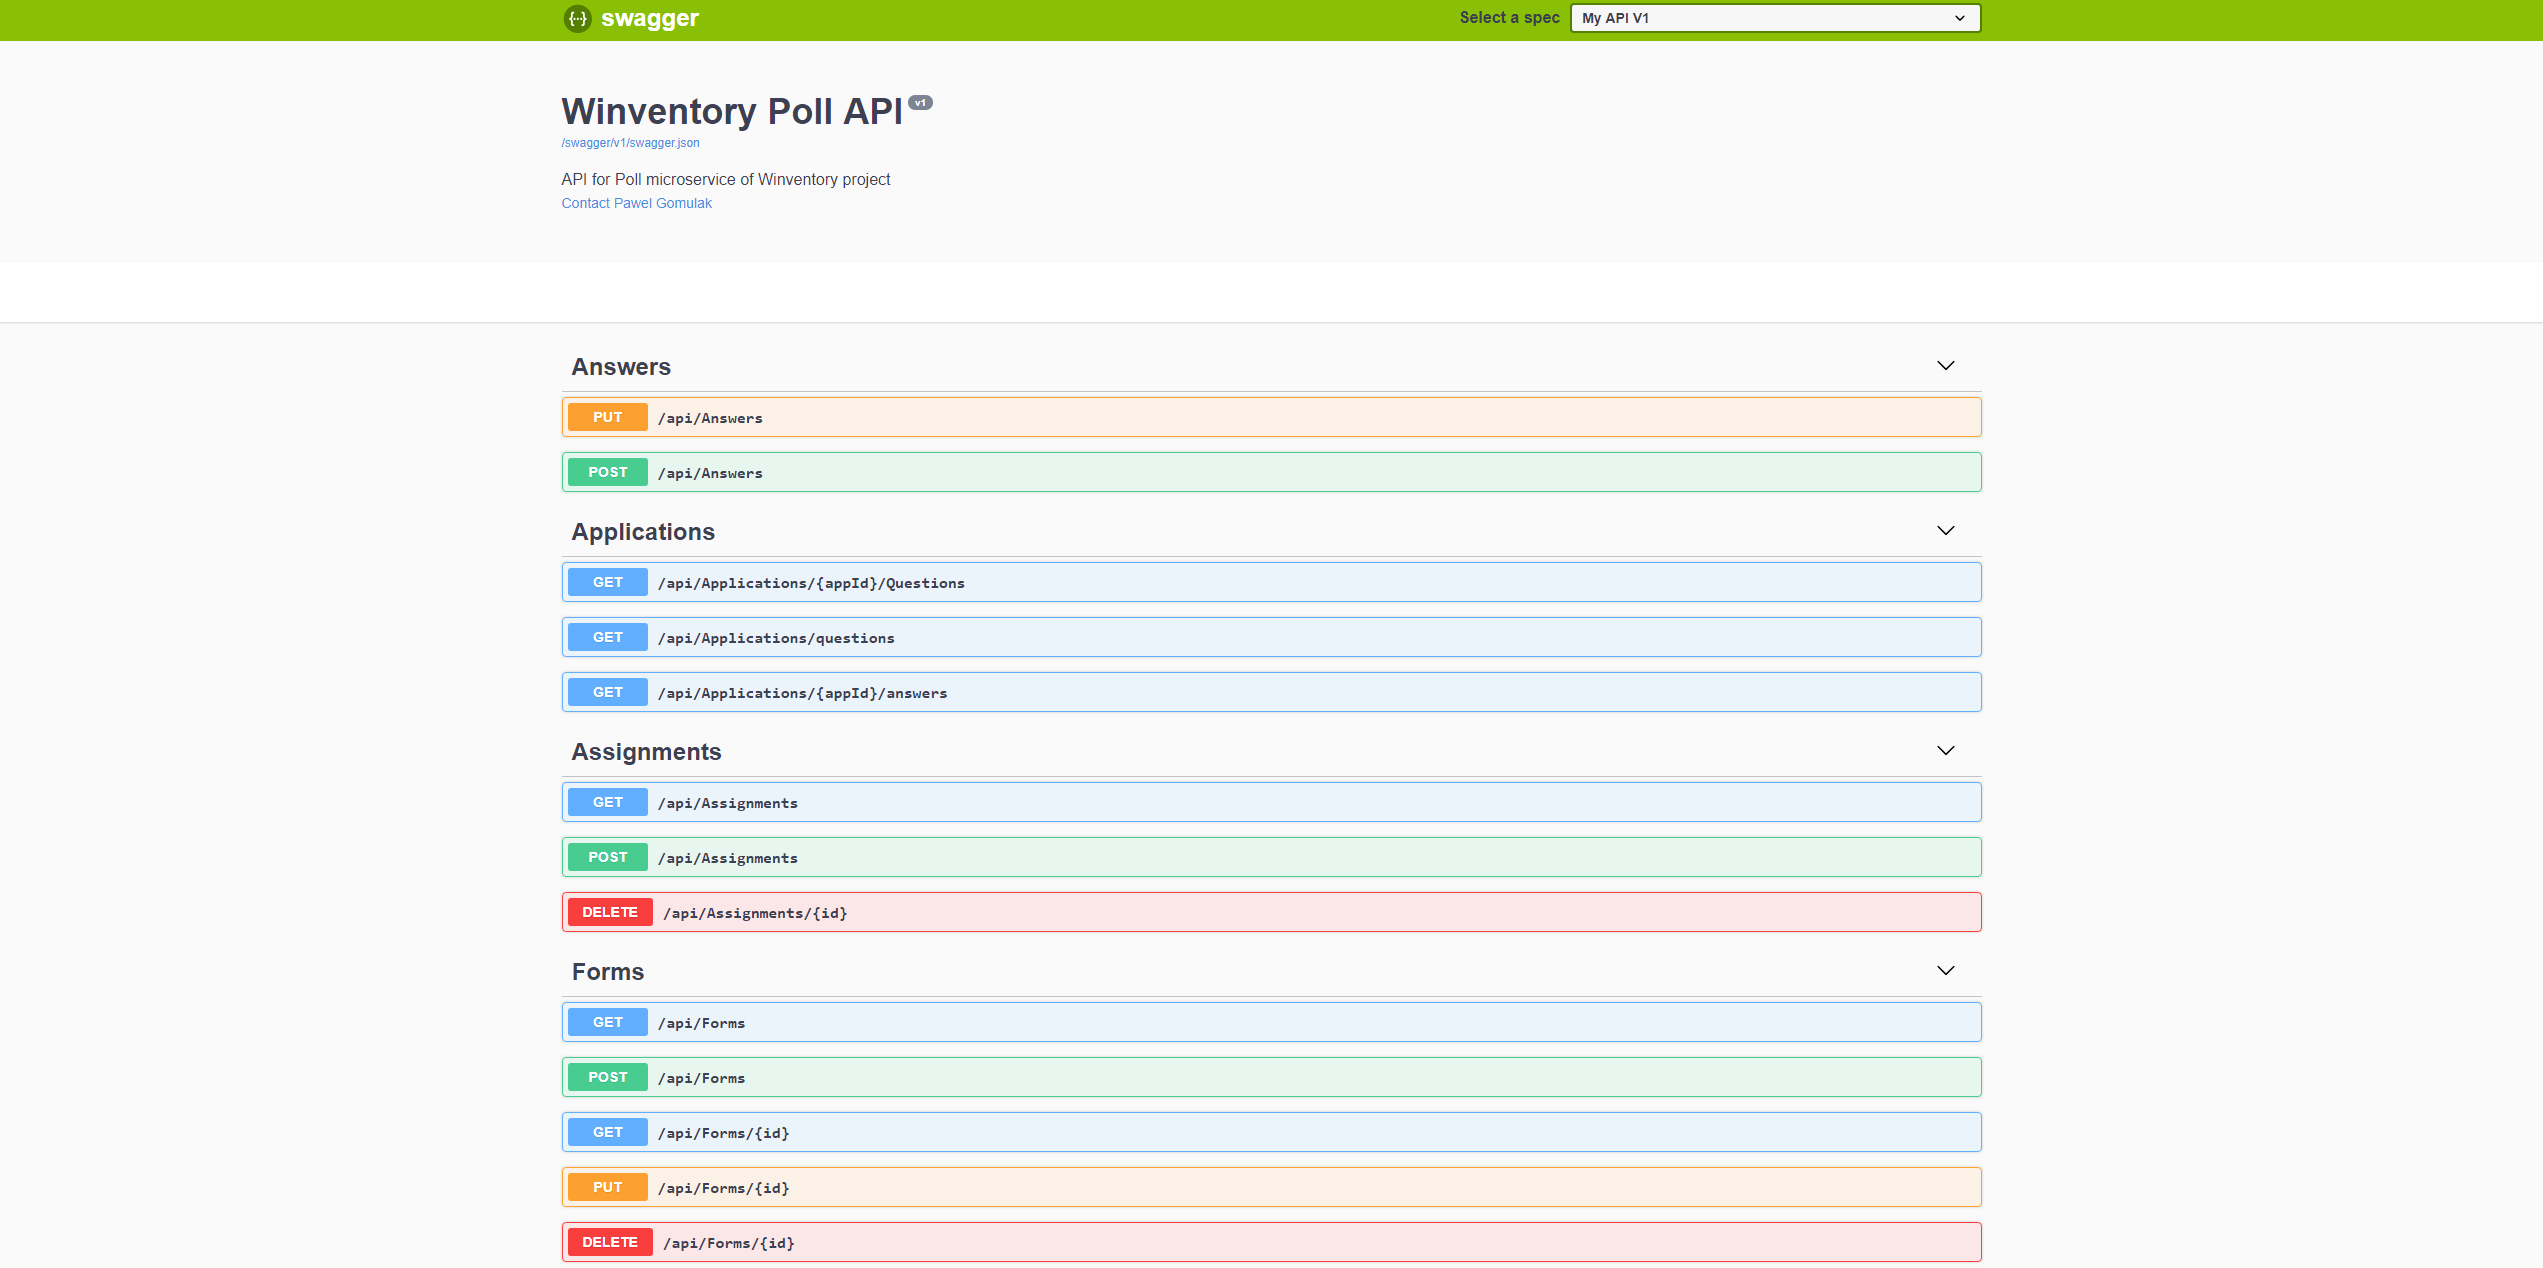Collapse the Applications section chevron
The height and width of the screenshot is (1268, 2543).
1945,531
